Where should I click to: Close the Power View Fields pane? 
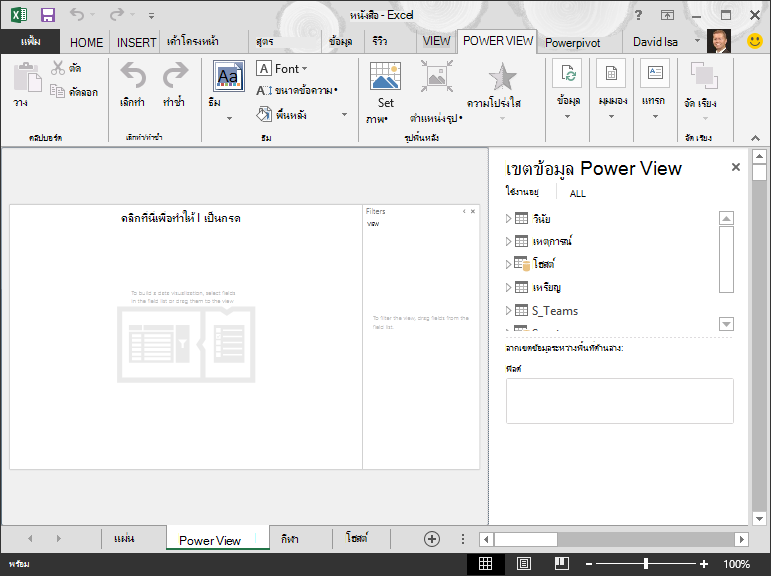pos(736,167)
